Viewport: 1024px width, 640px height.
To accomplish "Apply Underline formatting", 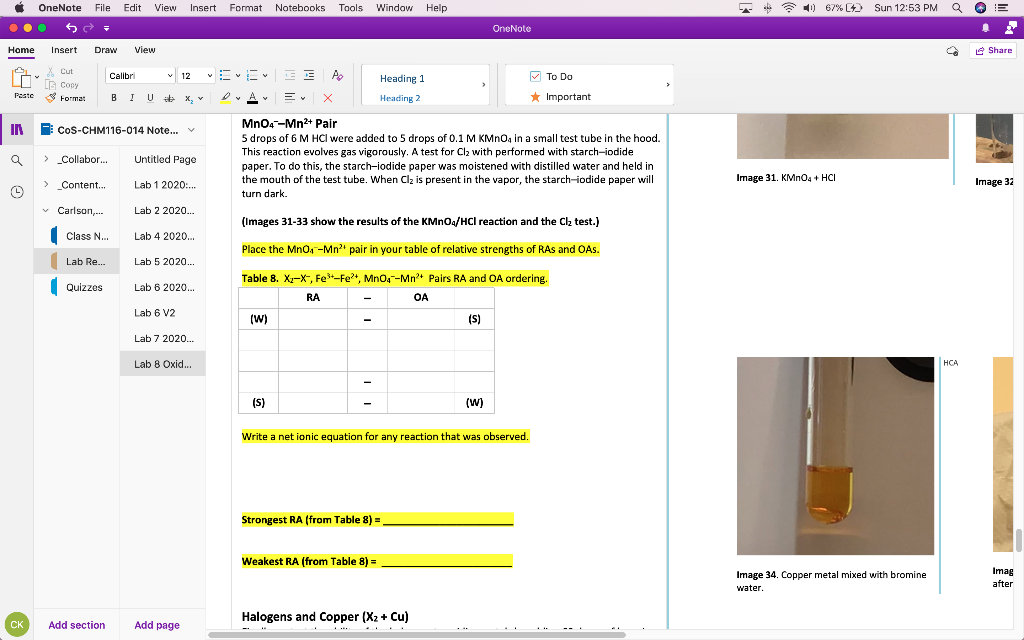I will click(150, 98).
